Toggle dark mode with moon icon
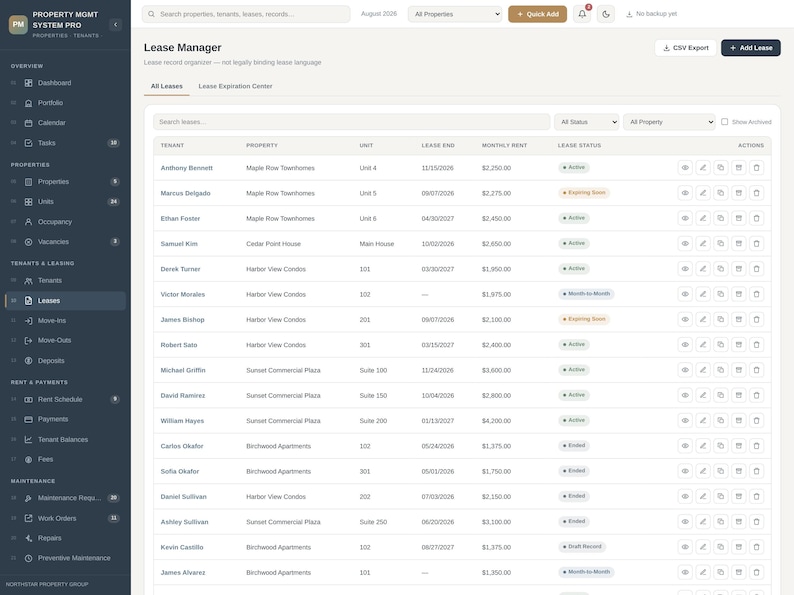This screenshot has width=794, height=595. [x=606, y=14]
